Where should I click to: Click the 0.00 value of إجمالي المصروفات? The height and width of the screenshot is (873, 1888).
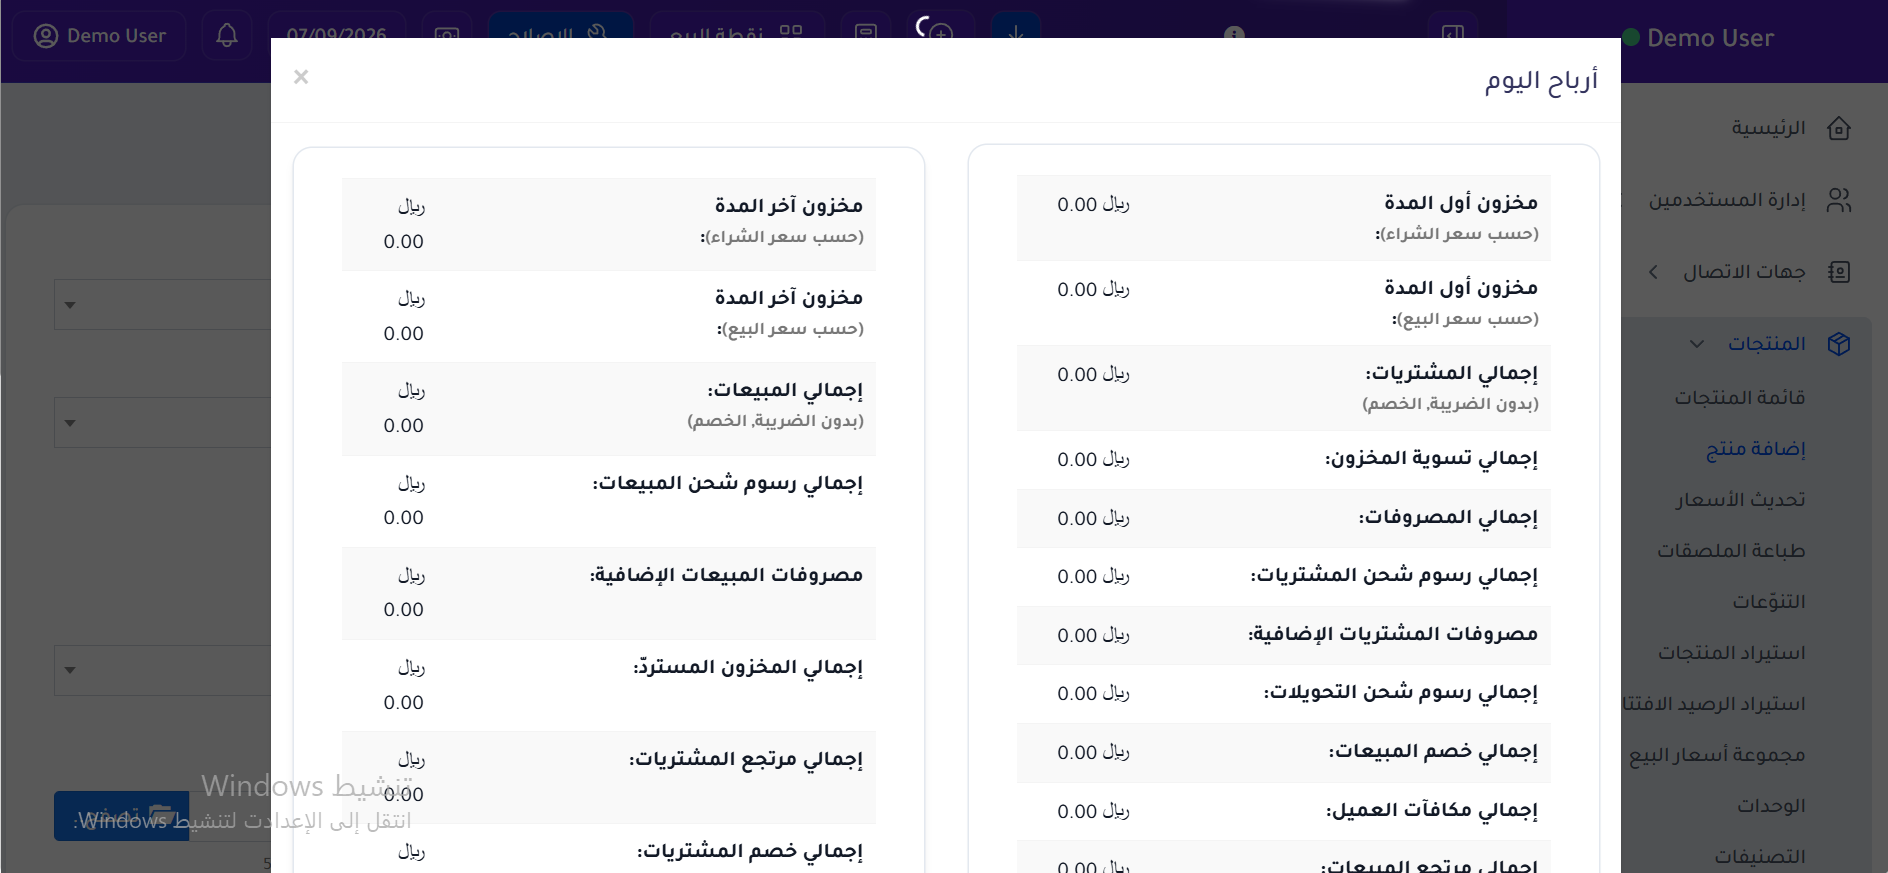tap(1077, 519)
